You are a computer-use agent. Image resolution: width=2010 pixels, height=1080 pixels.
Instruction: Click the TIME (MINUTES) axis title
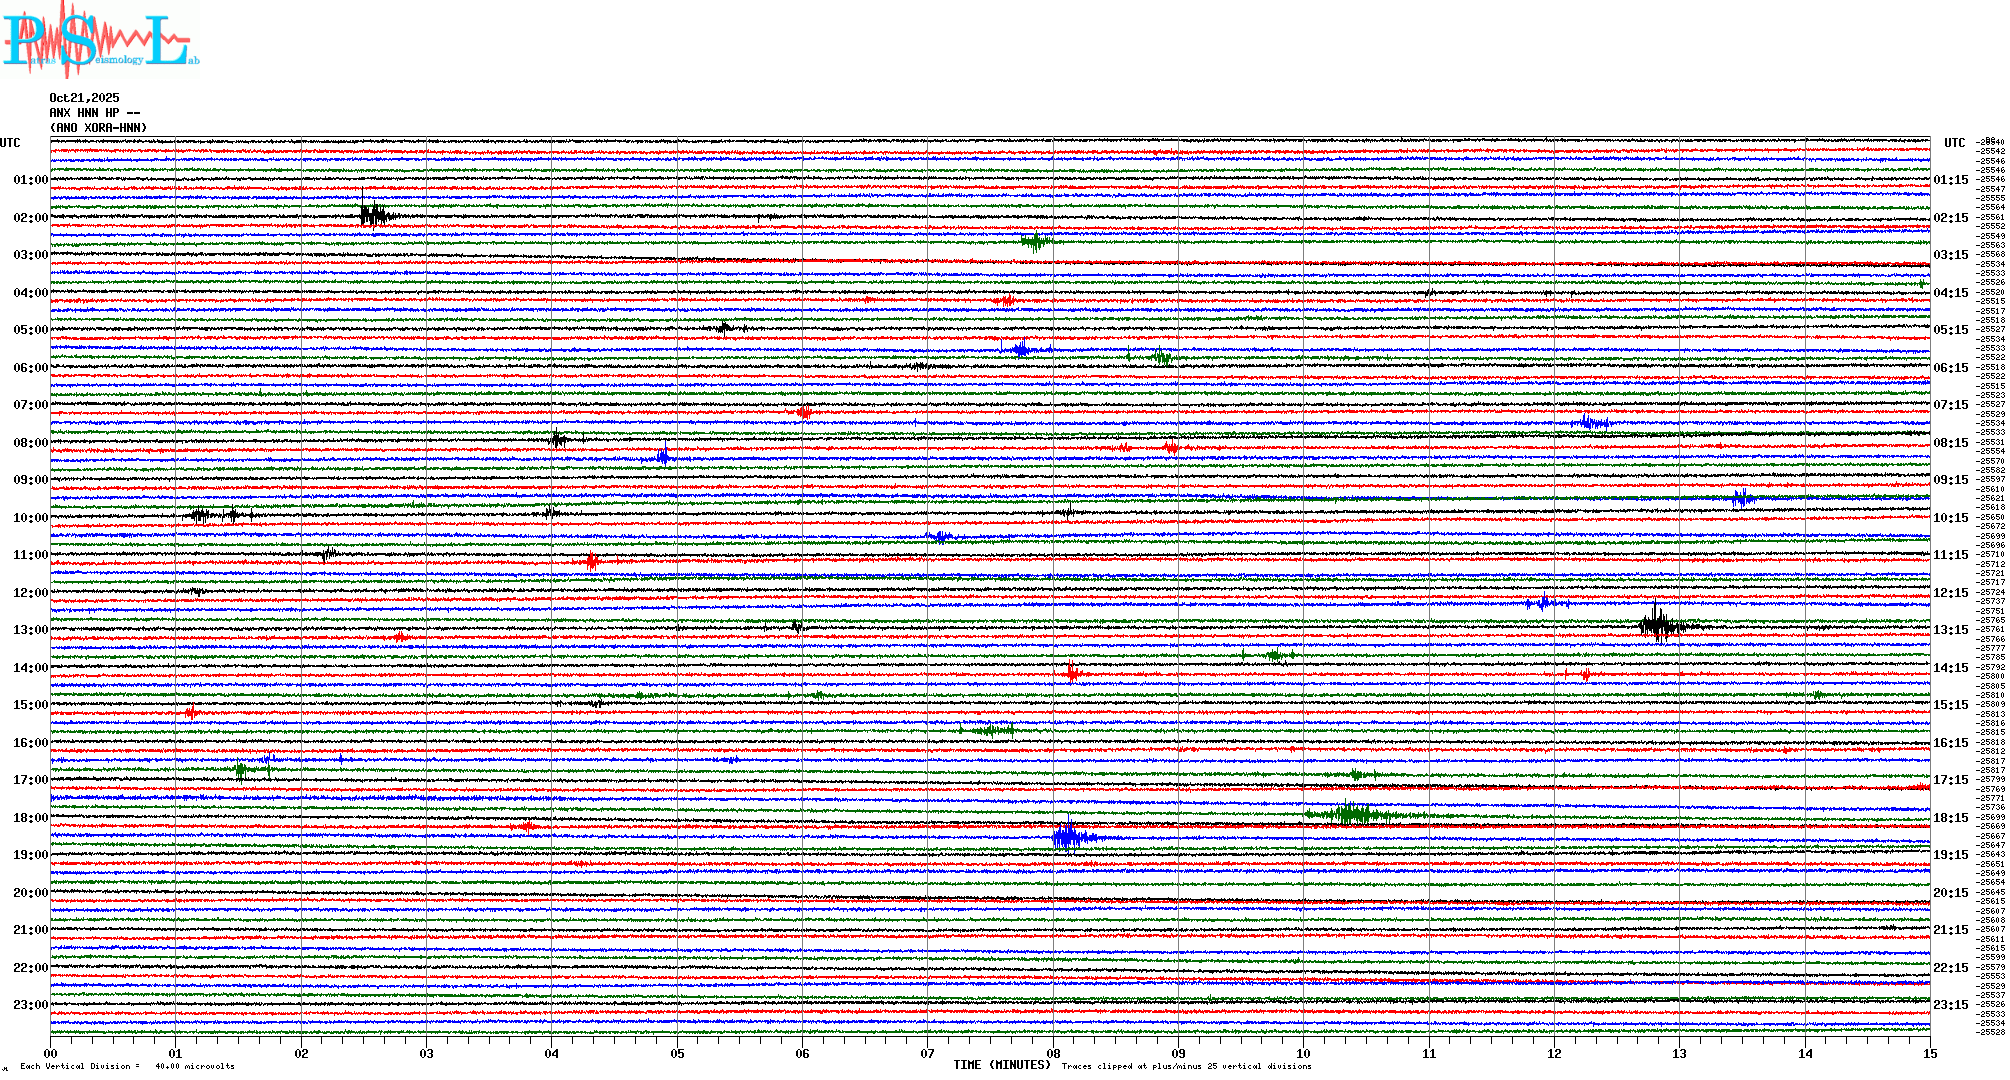pos(1002,1065)
